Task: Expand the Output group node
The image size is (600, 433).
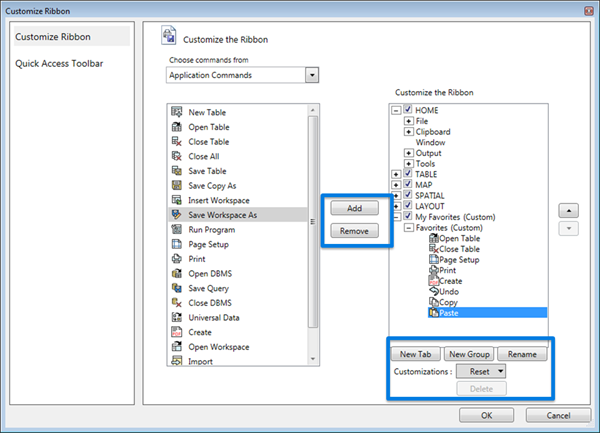Action: [409, 153]
